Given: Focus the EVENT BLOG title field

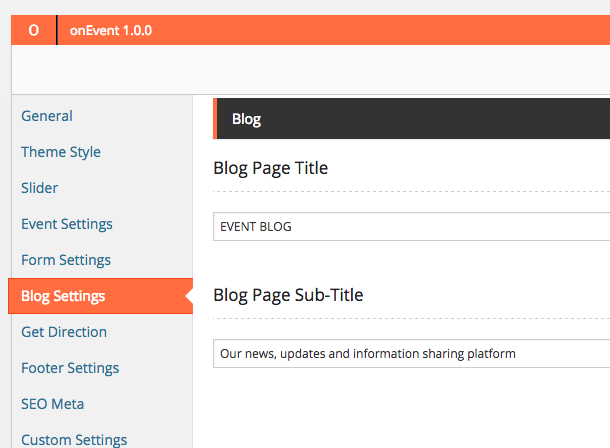Looking at the screenshot, I should (x=412, y=227).
